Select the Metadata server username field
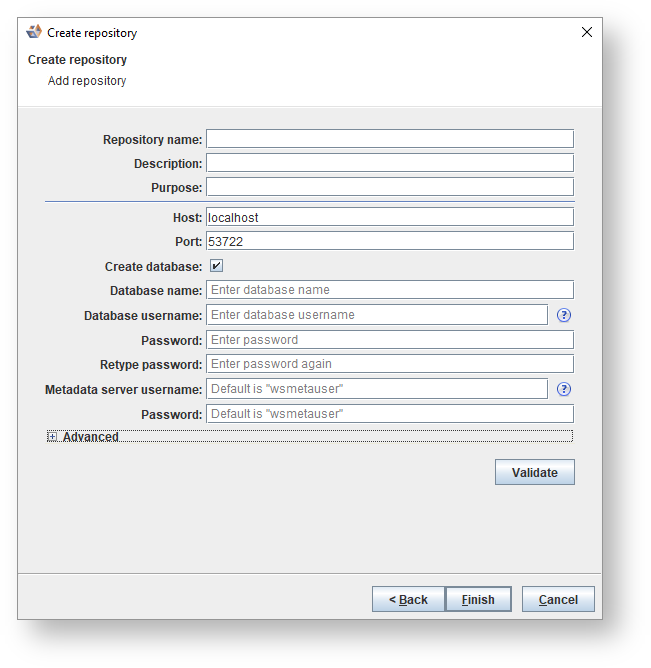The width and height of the screenshot is (651, 668). point(377,389)
